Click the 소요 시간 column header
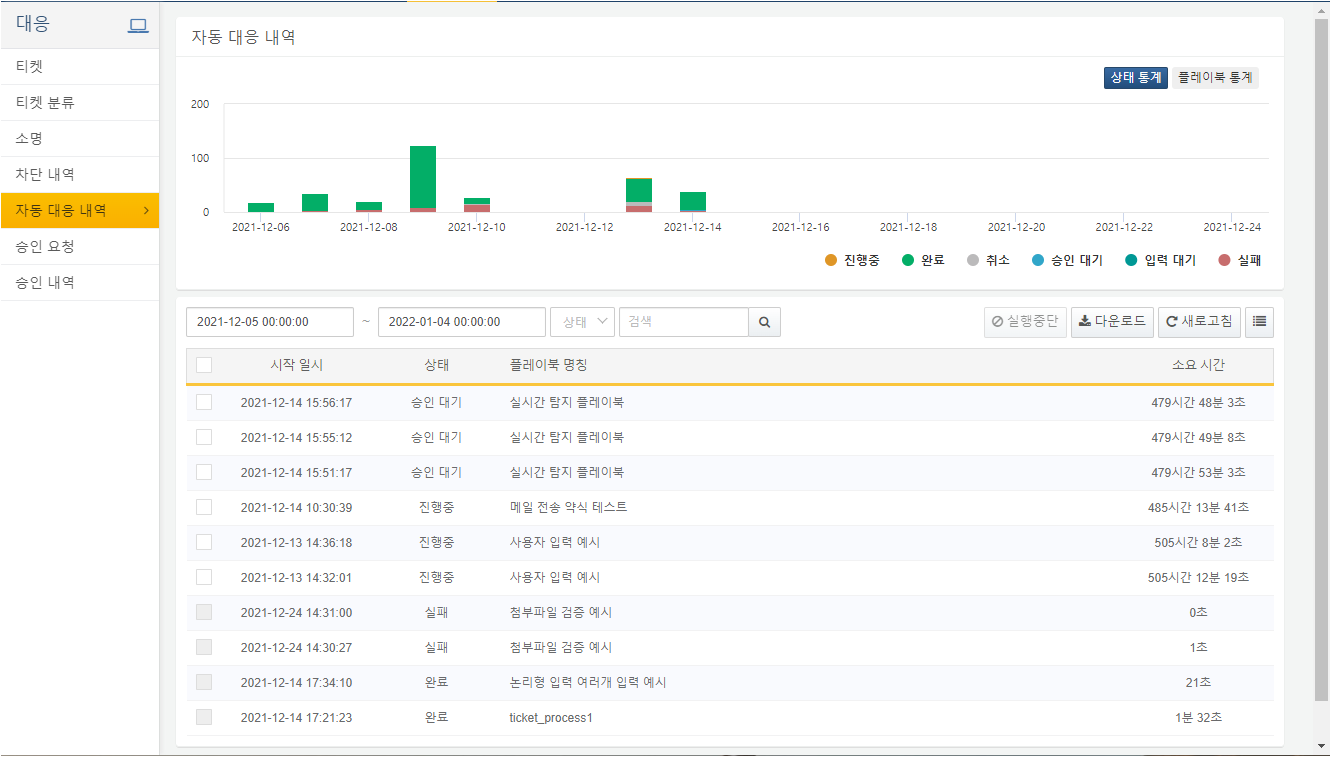1331x757 pixels. 1199,365
